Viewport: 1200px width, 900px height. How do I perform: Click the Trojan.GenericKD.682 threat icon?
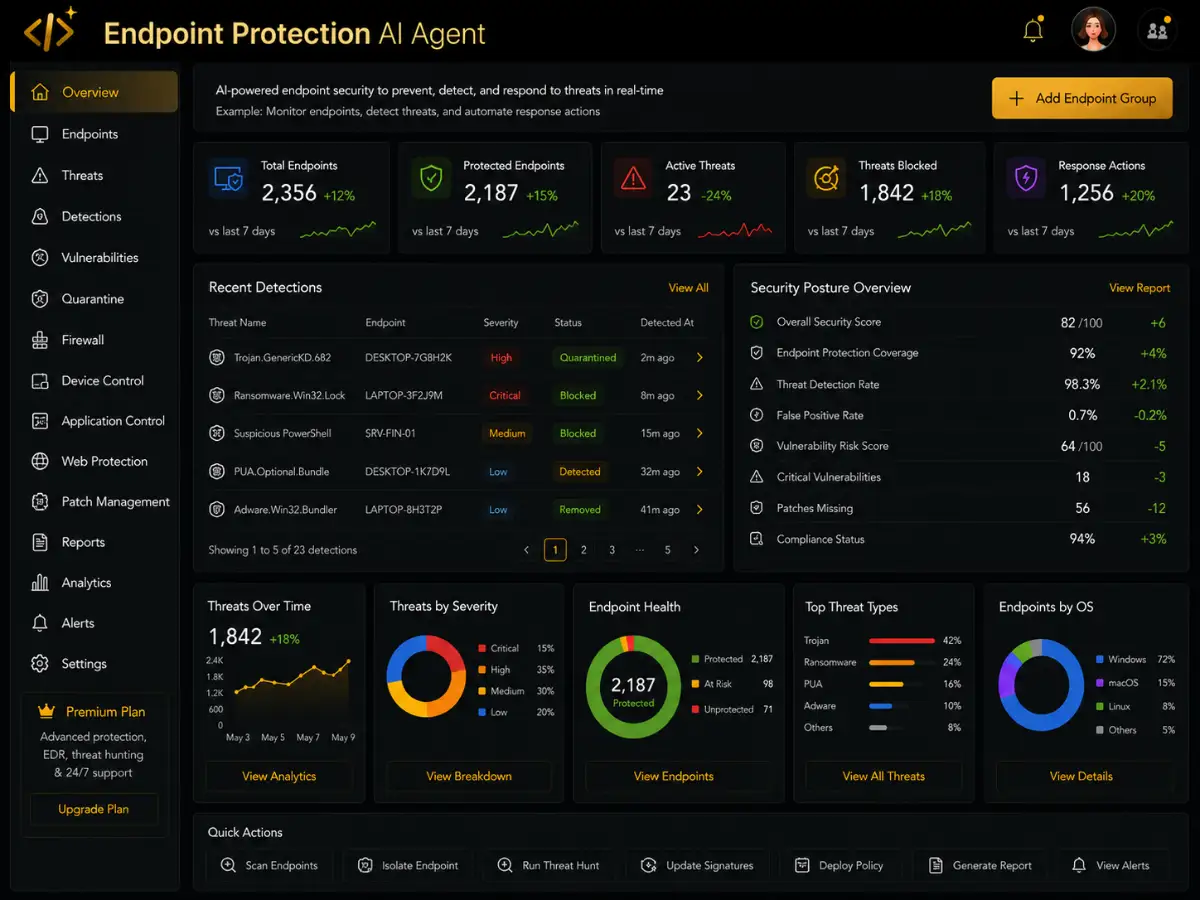[x=216, y=357]
